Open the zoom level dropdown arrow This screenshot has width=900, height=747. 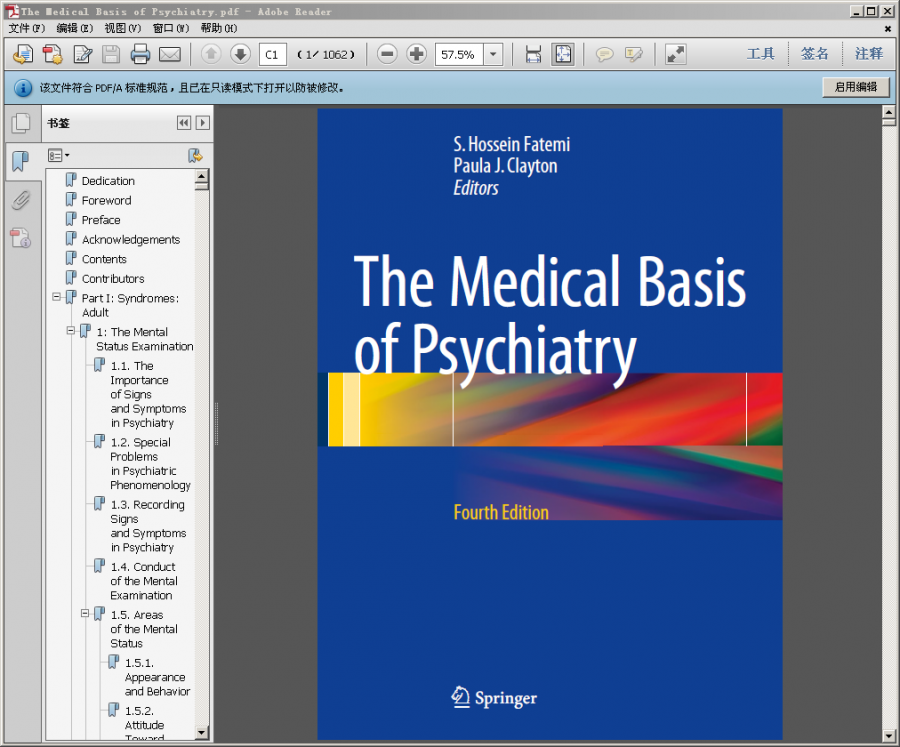point(493,55)
